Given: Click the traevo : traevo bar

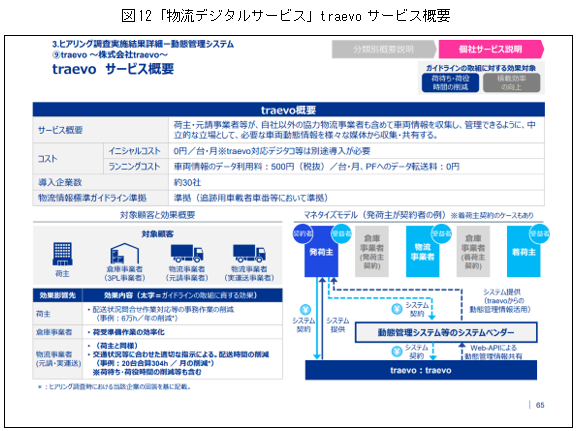Looking at the screenshot, I should pyautogui.click(x=421, y=370).
